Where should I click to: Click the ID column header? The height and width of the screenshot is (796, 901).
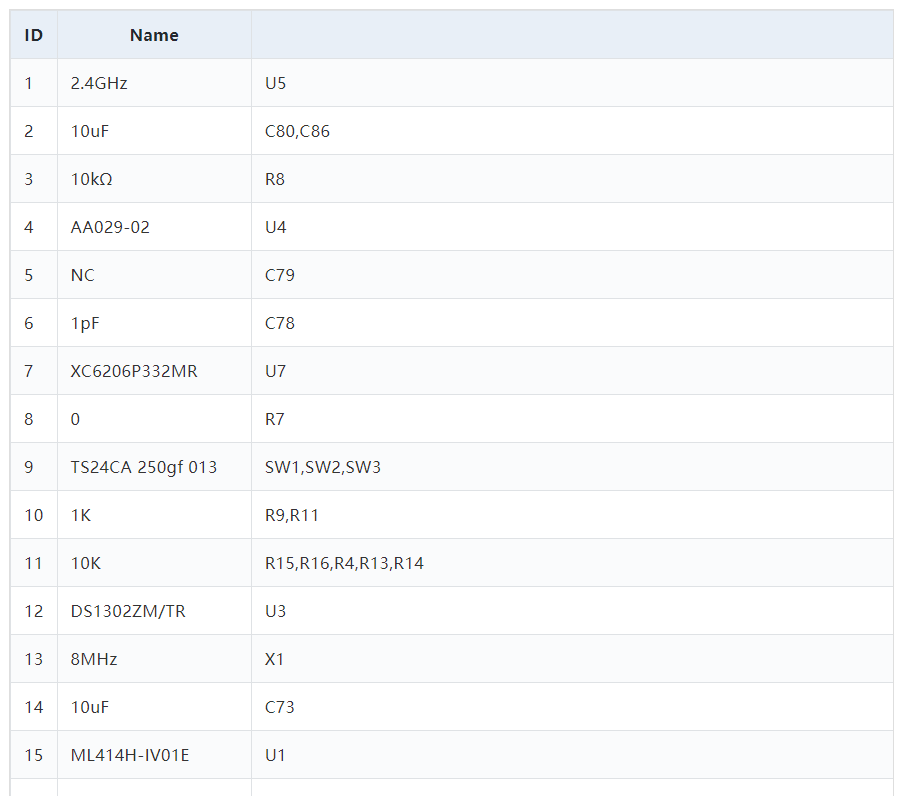tap(34, 35)
